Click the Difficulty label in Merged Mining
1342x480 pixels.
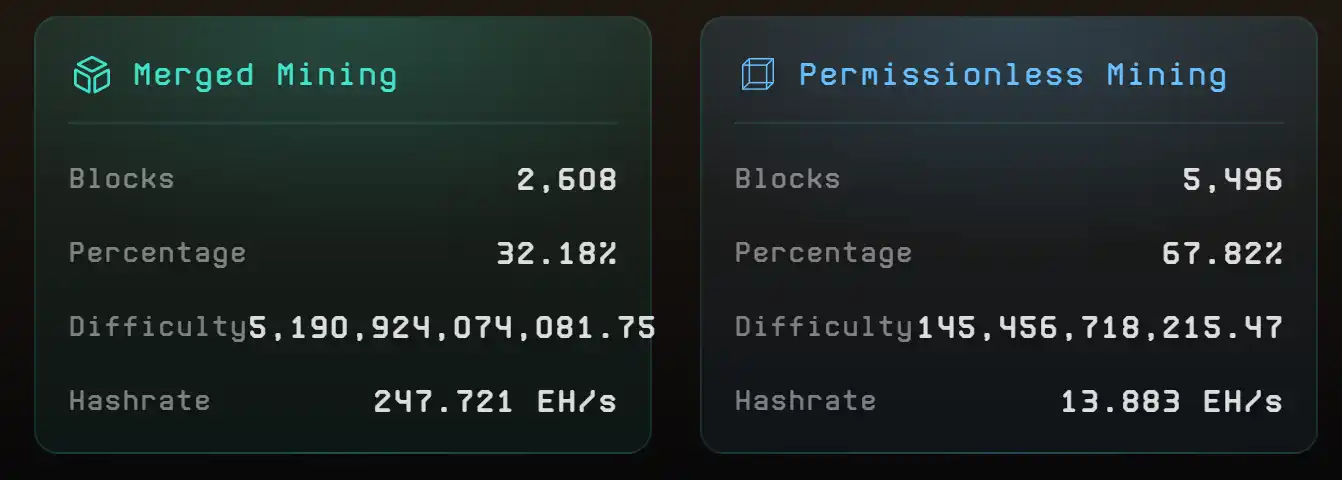point(157,327)
